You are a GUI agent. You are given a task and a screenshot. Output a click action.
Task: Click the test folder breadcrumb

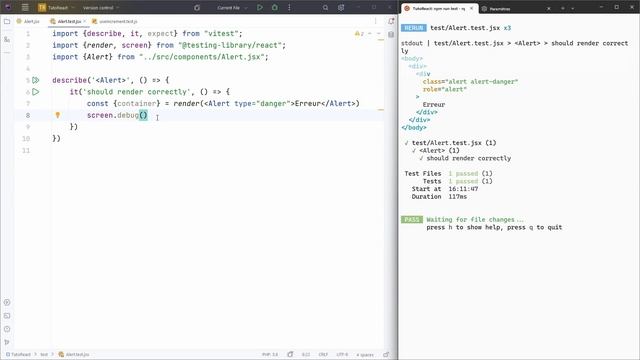click(44, 354)
